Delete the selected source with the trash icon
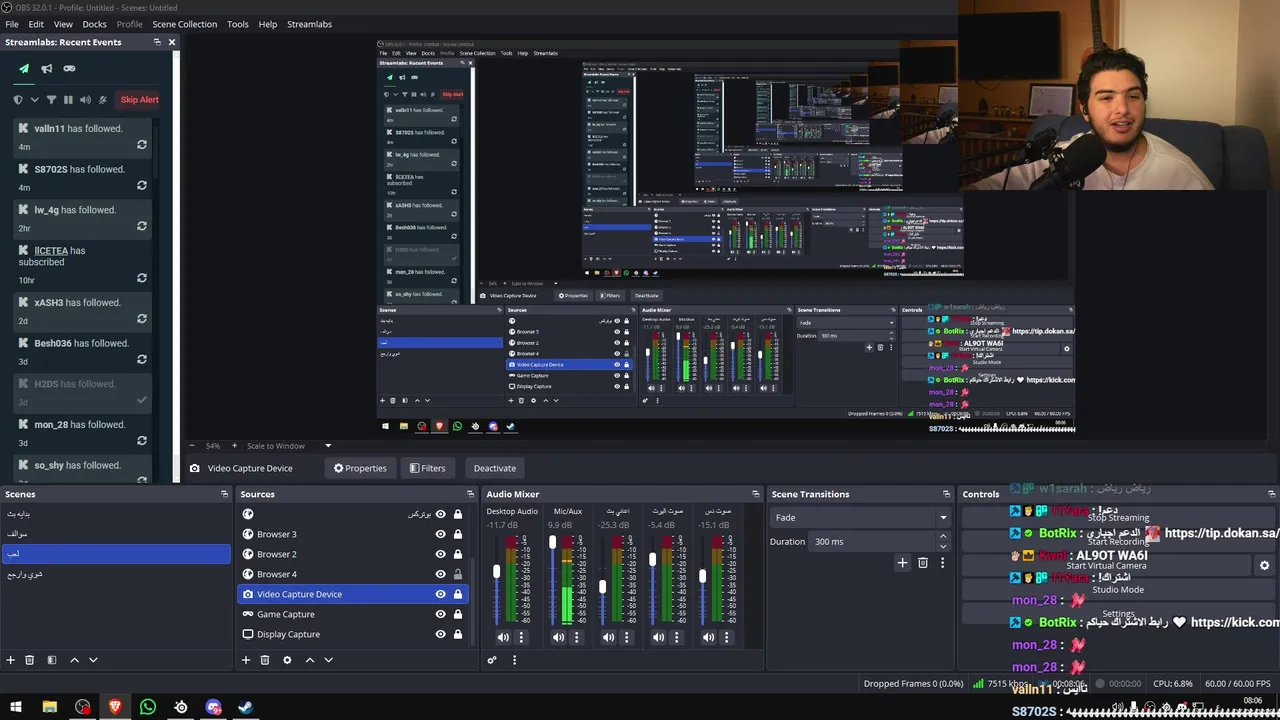The width and height of the screenshot is (1280, 720). (265, 660)
